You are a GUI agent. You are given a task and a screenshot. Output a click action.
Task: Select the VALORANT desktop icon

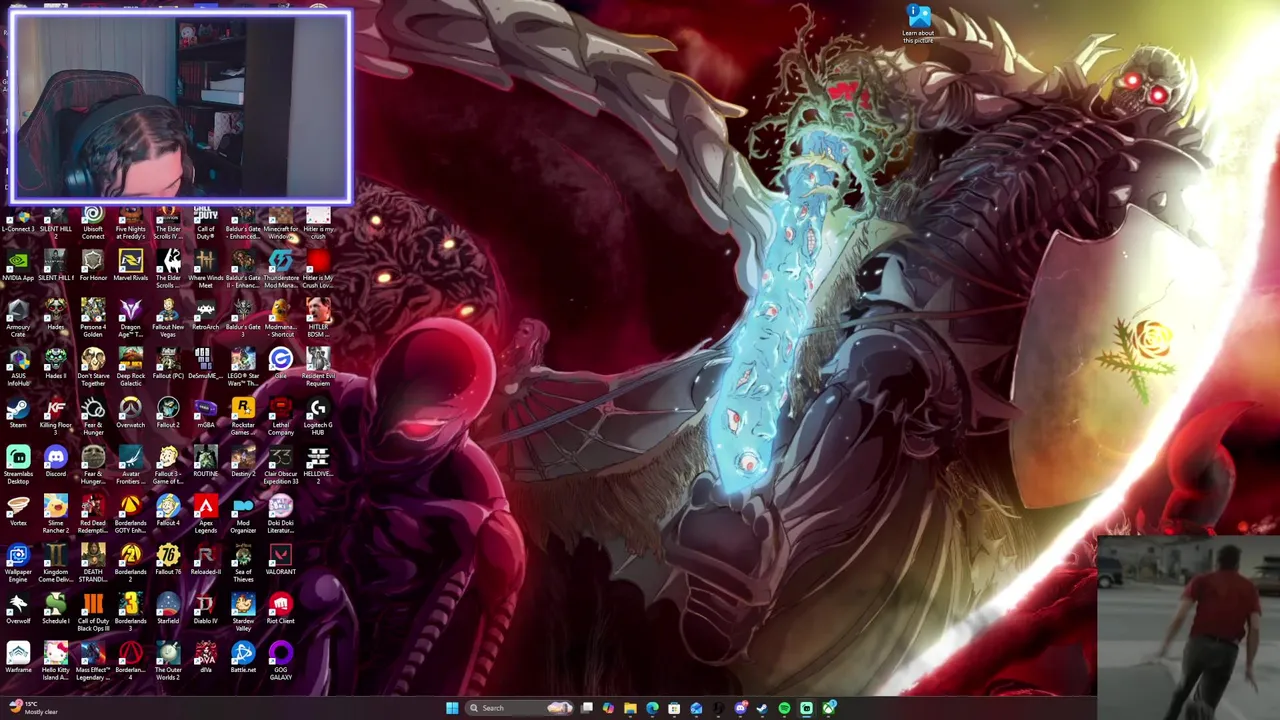pos(280,560)
